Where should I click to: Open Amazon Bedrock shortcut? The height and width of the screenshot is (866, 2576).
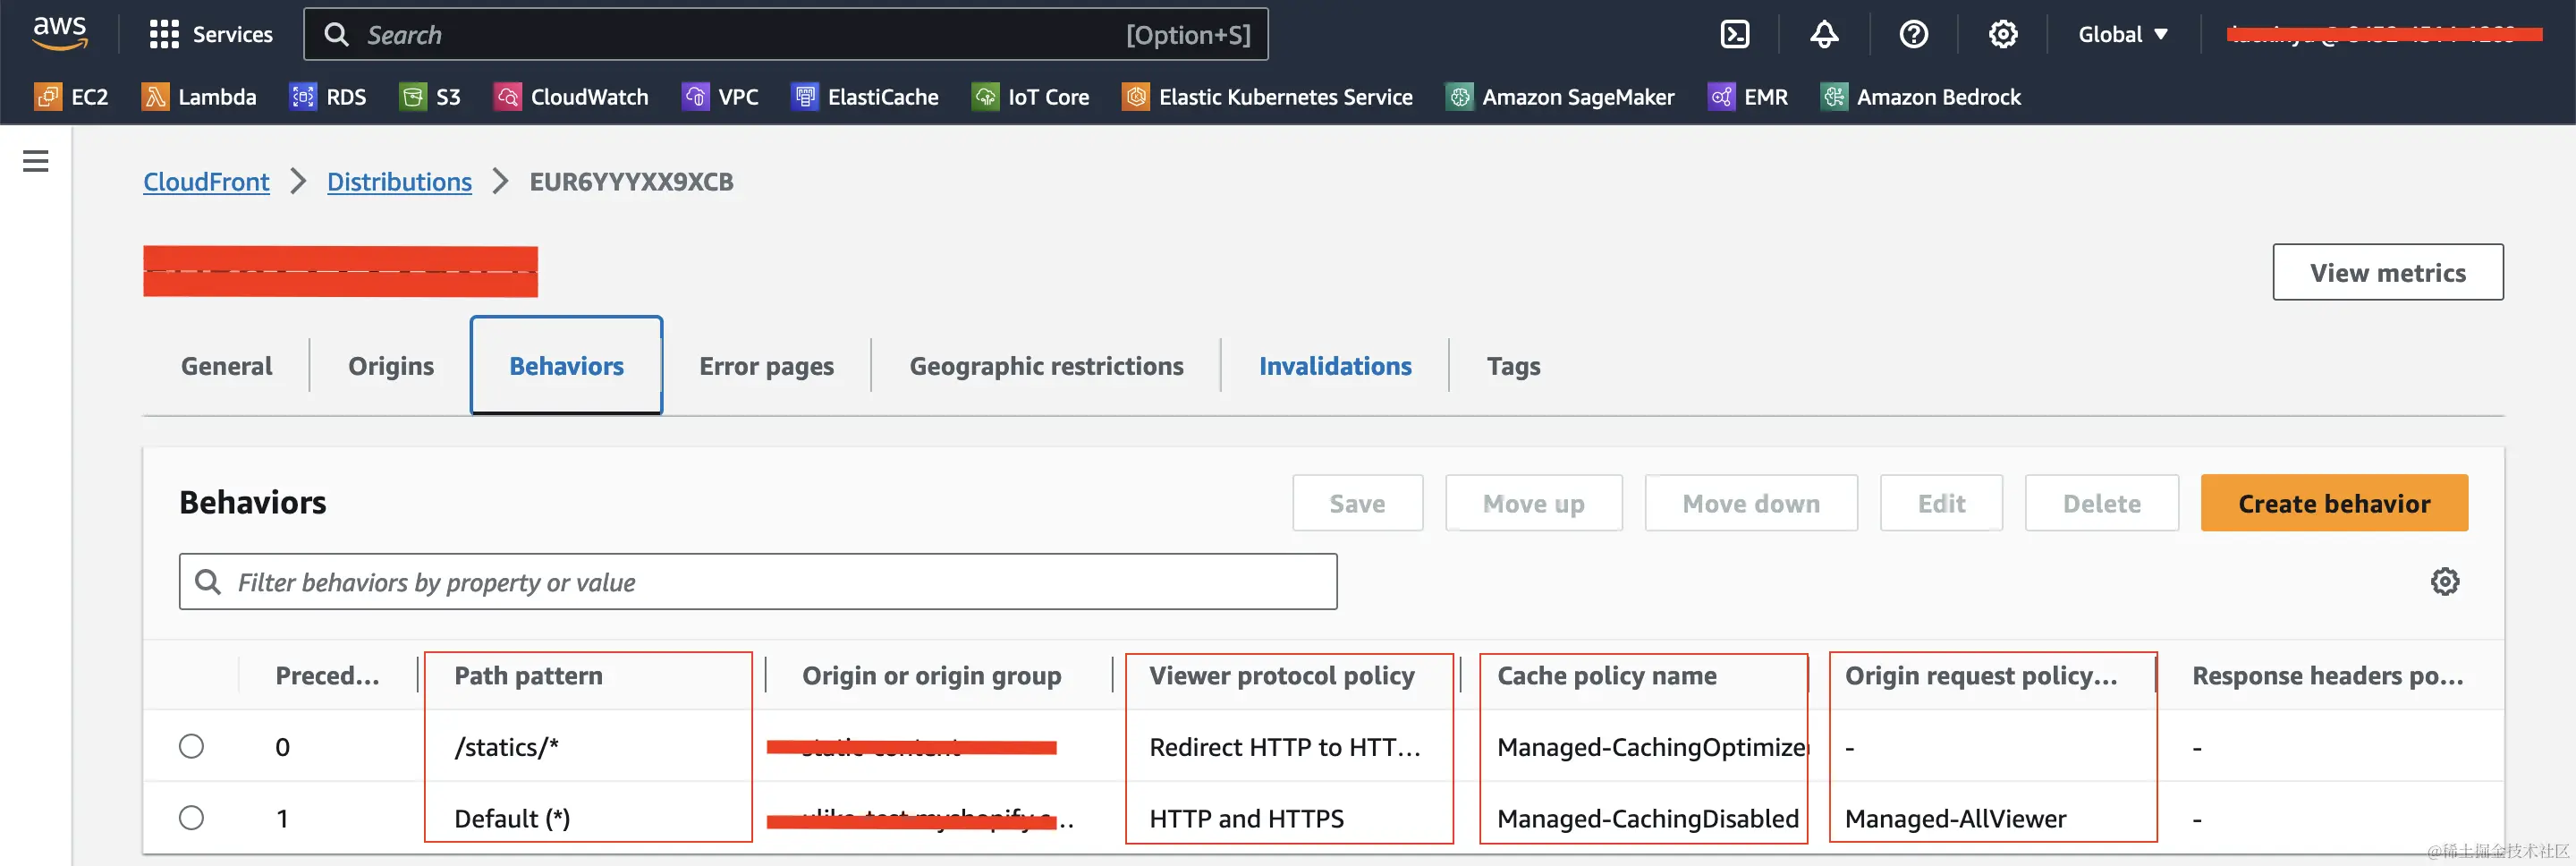[x=1921, y=97]
